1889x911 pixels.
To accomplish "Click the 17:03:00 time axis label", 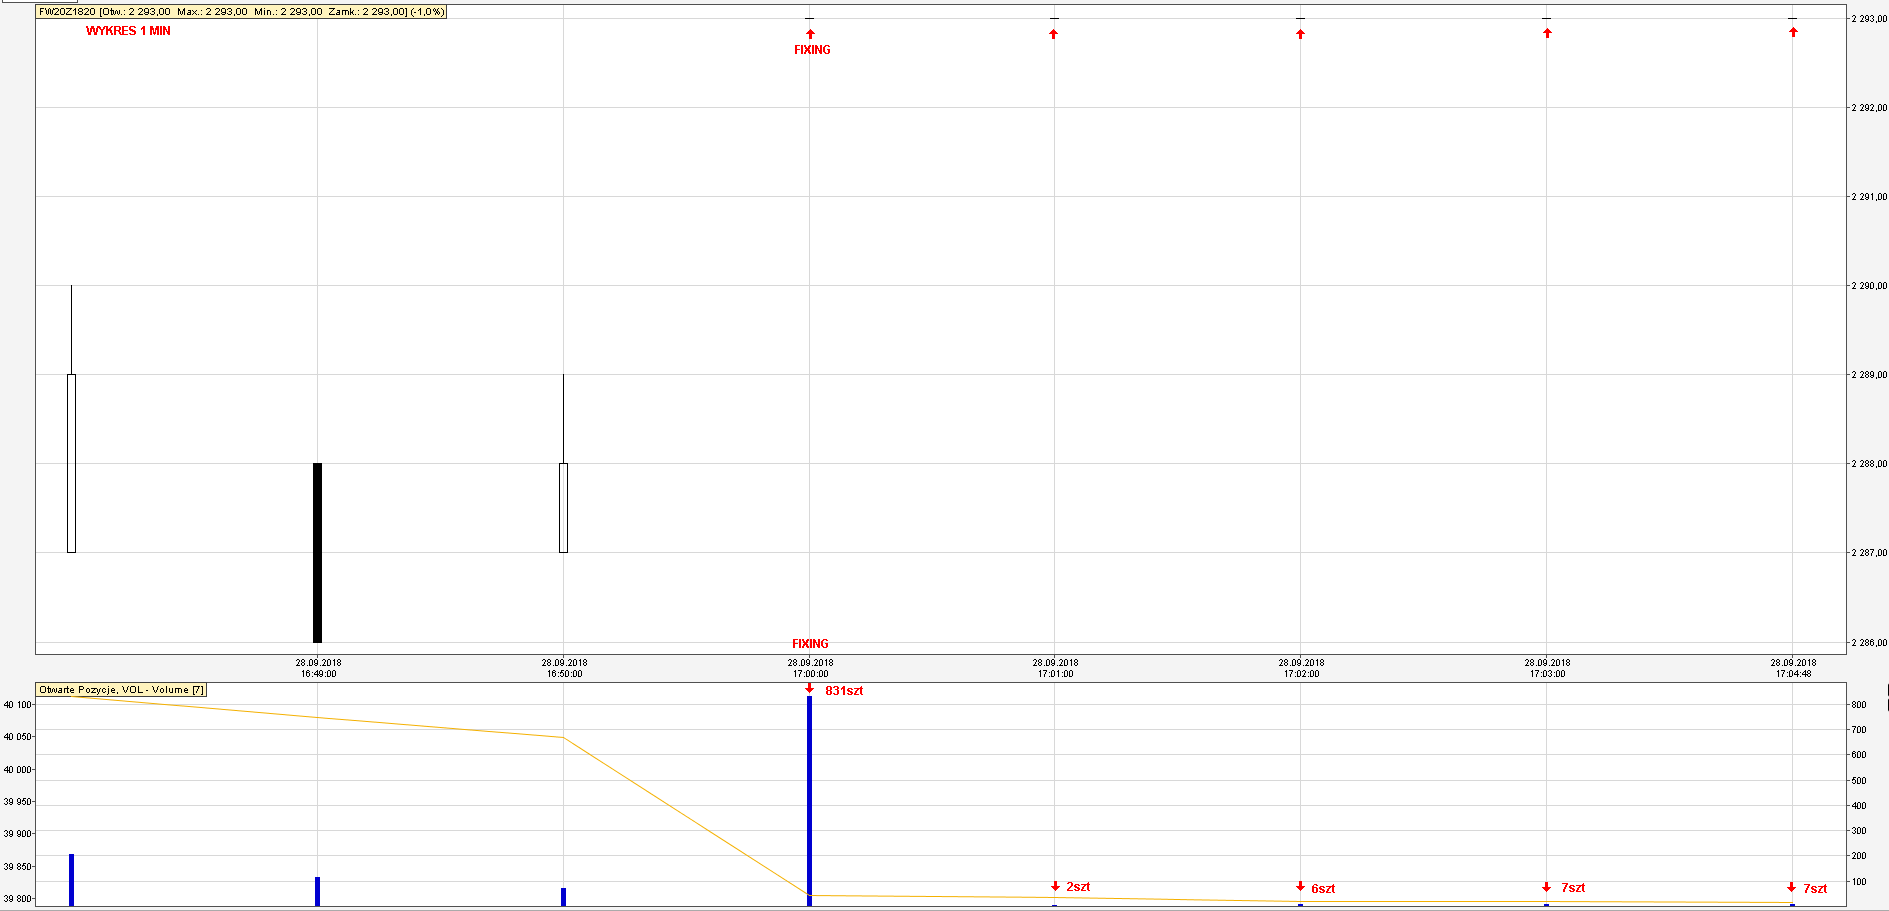I will [x=1547, y=668].
